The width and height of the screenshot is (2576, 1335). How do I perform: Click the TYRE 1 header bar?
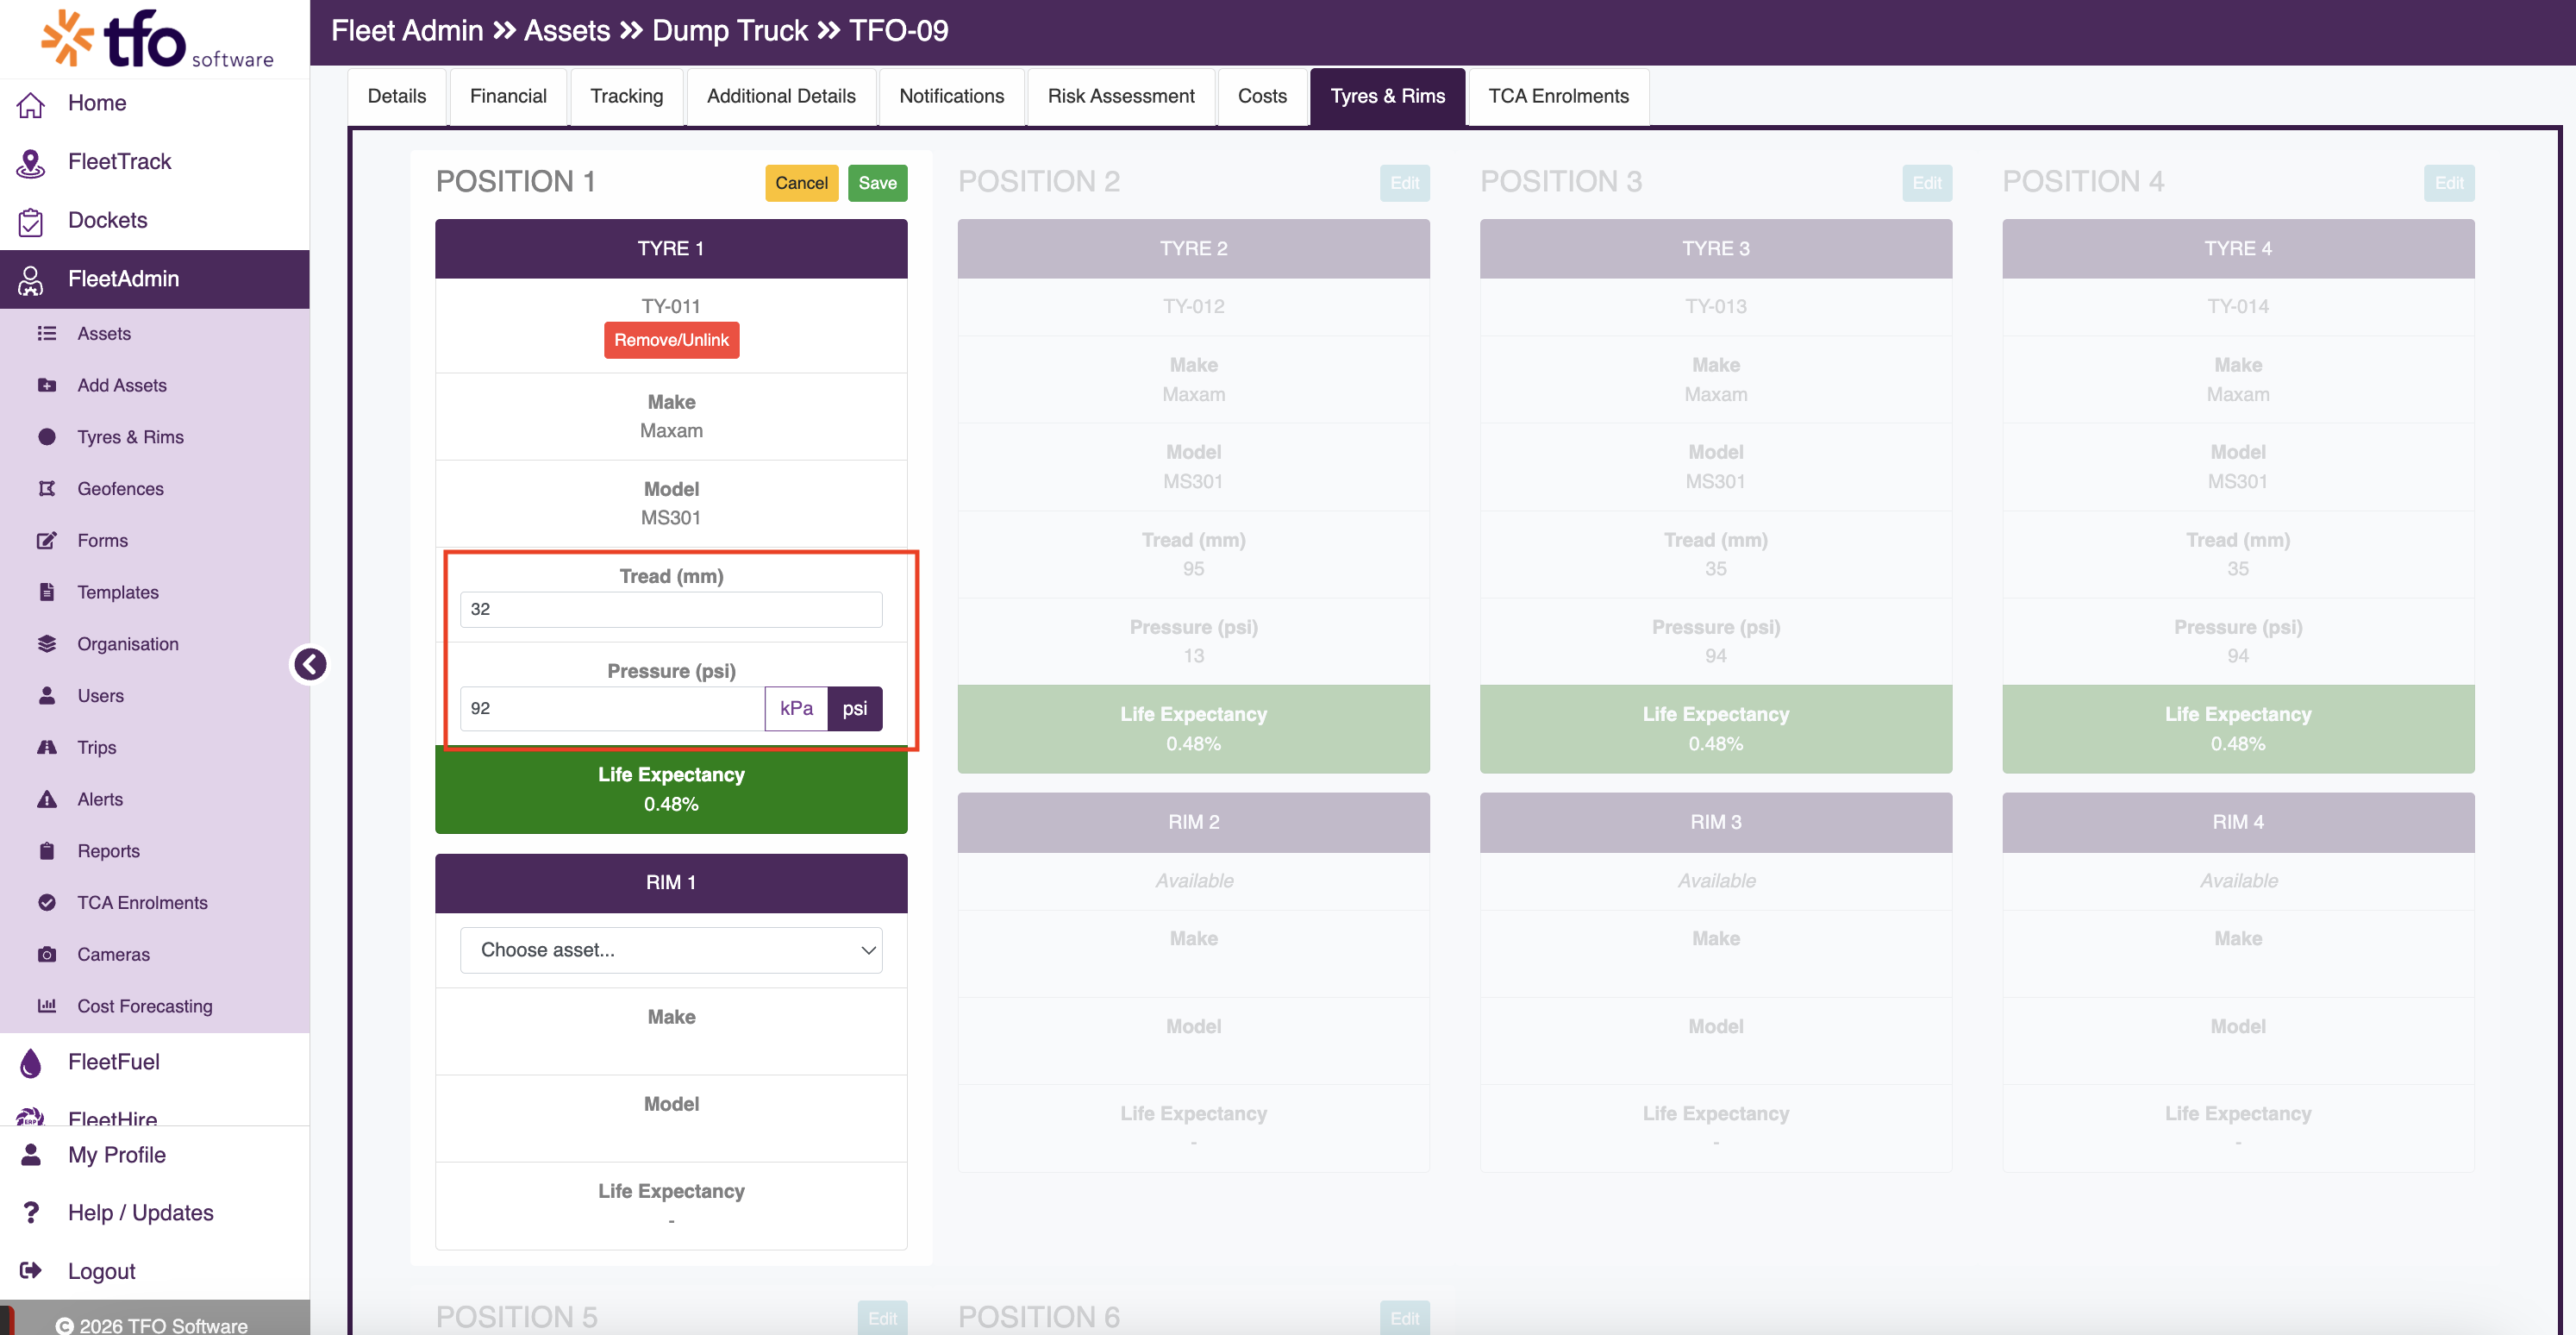coord(671,249)
